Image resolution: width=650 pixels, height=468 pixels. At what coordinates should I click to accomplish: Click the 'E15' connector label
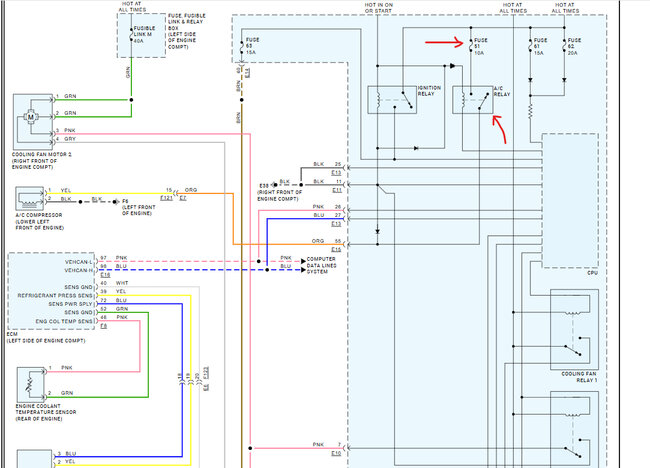[336, 249]
